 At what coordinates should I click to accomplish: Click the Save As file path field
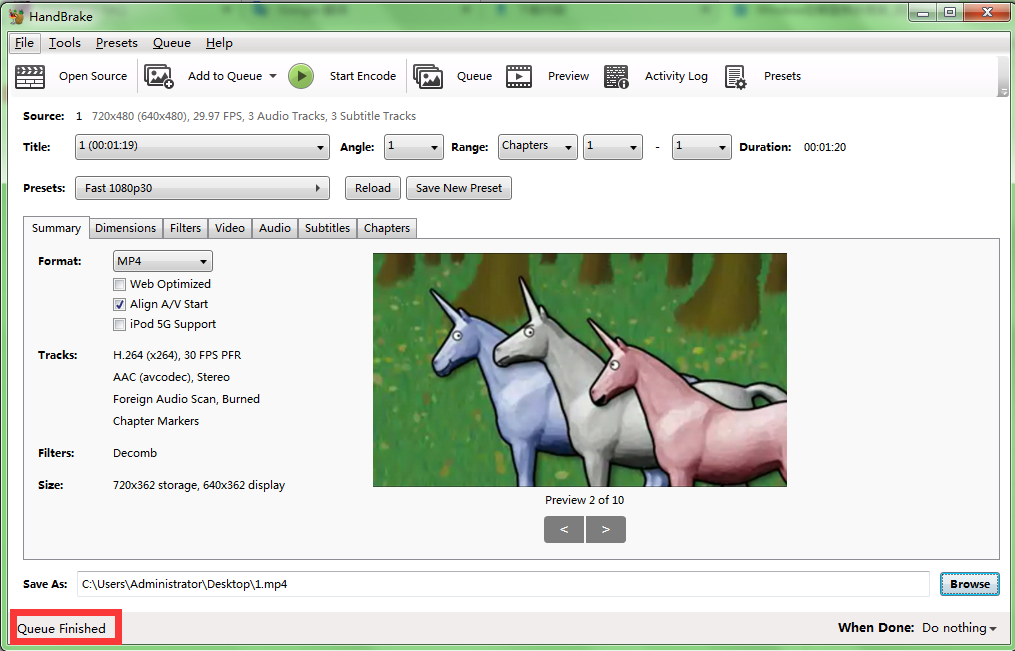503,584
